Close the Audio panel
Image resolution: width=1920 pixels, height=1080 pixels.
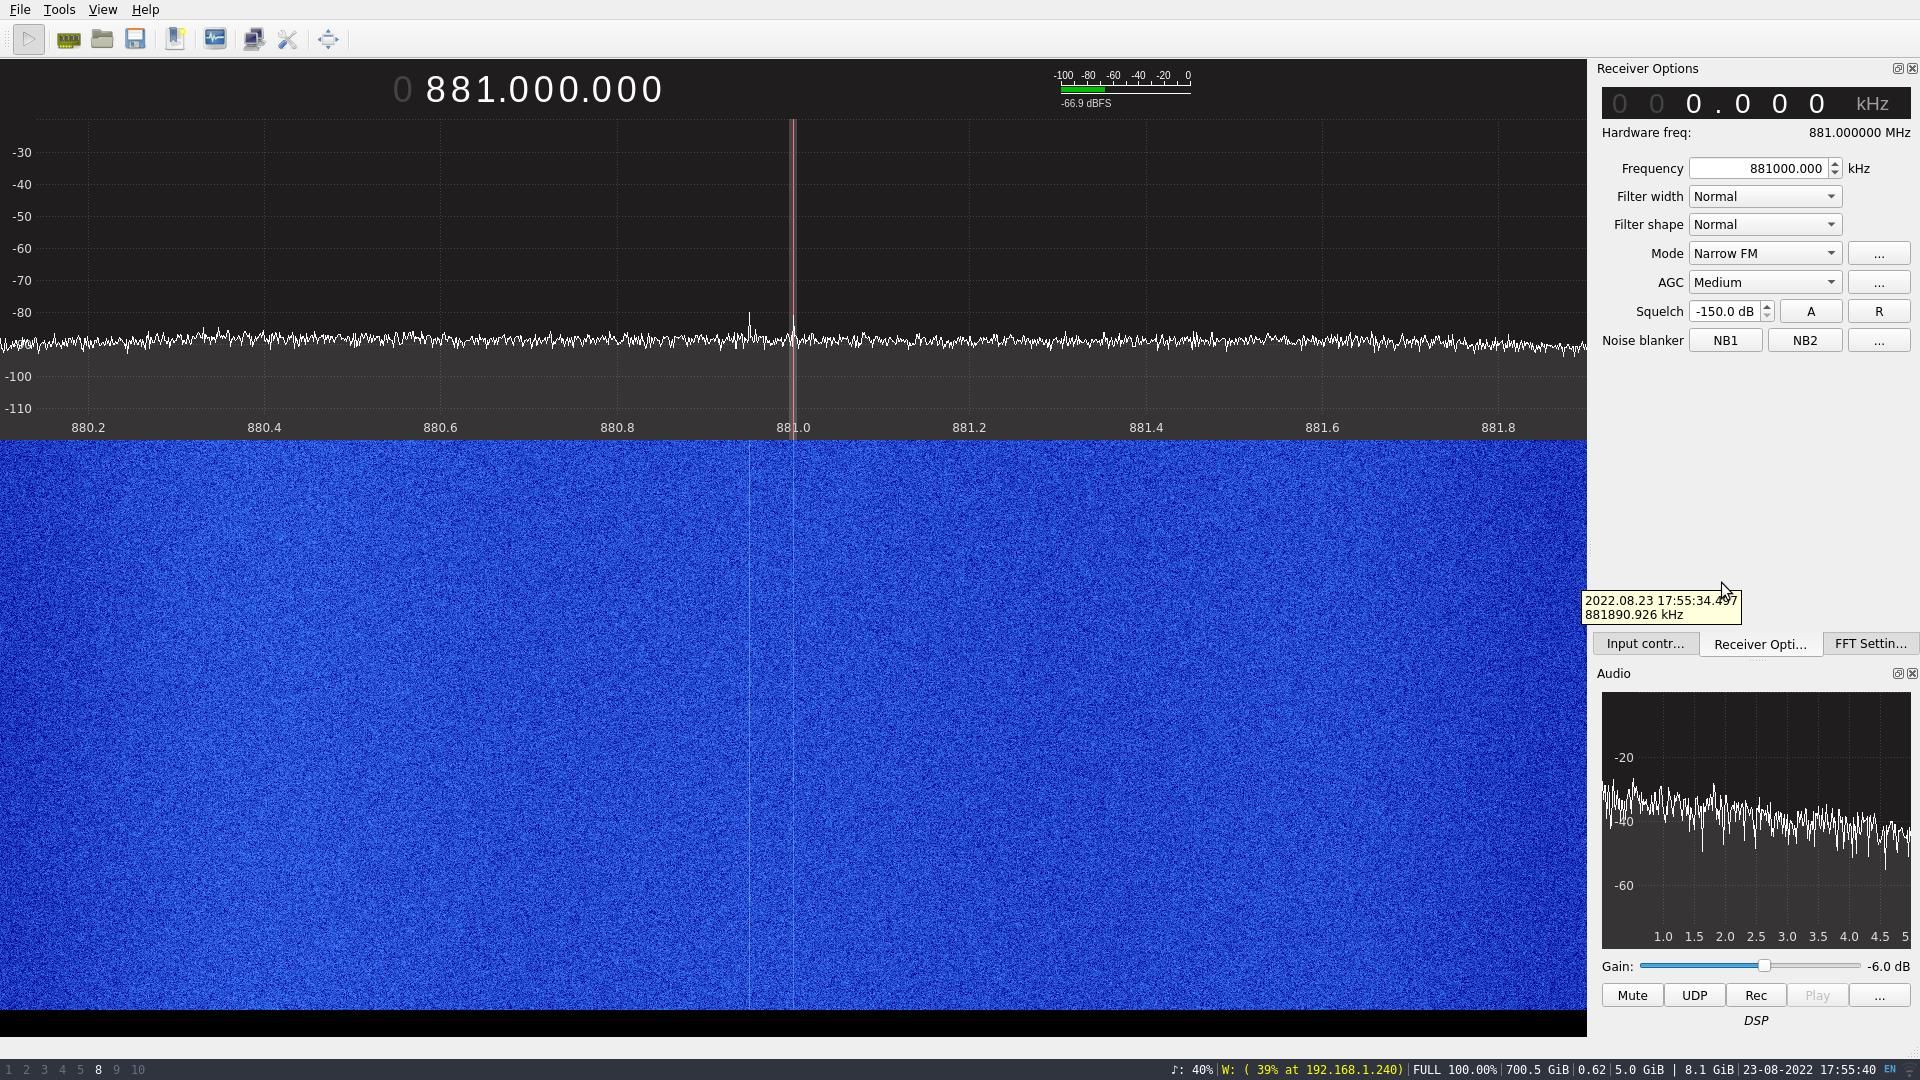click(1912, 674)
